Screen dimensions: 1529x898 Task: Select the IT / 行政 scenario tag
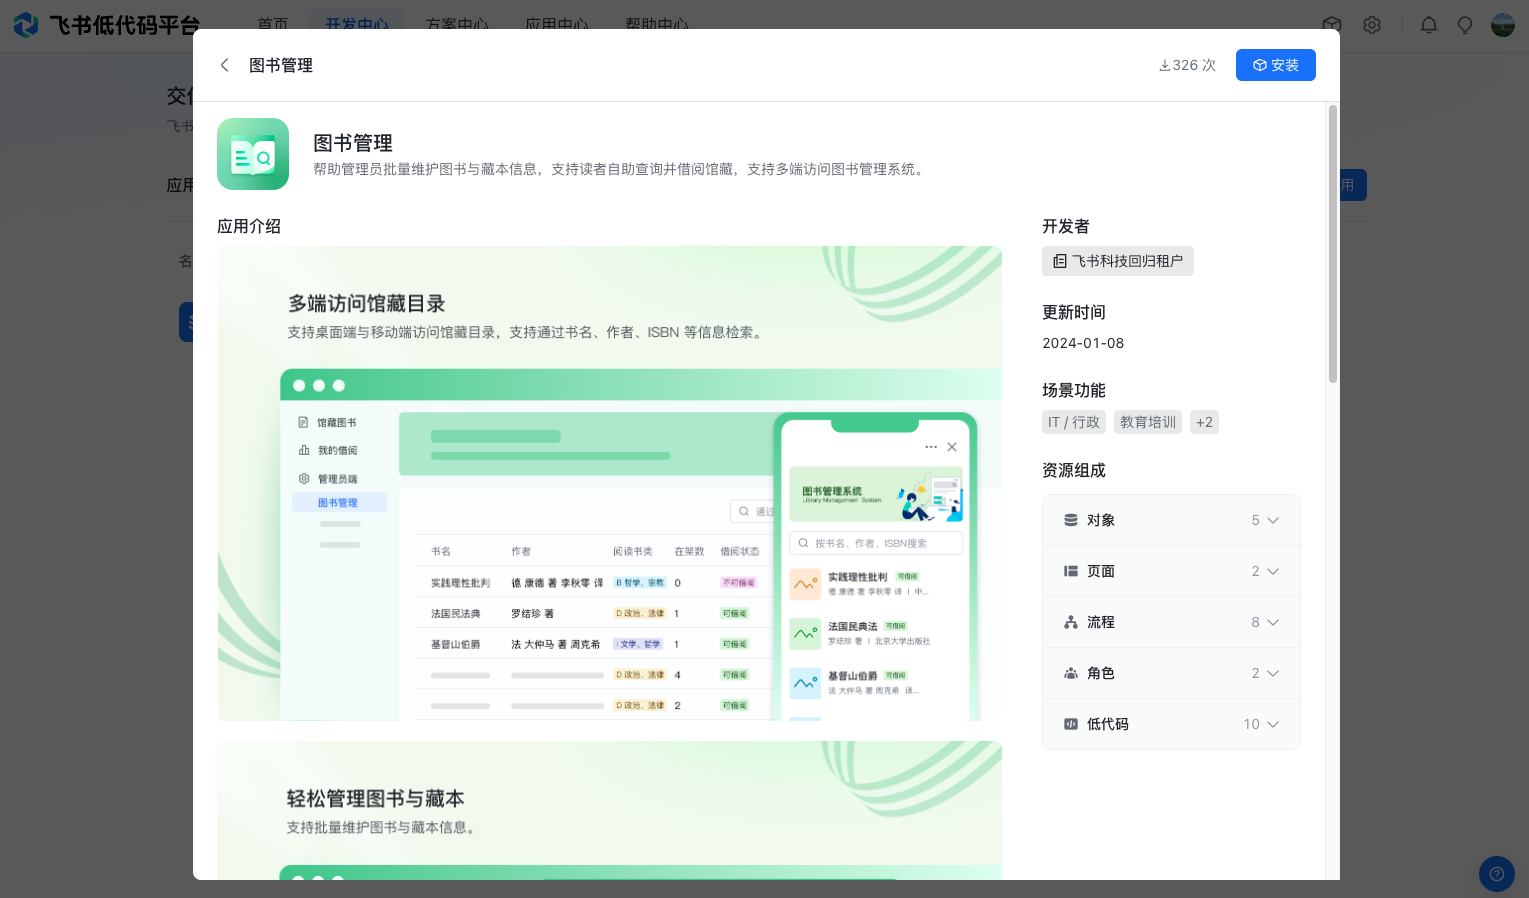tap(1073, 422)
